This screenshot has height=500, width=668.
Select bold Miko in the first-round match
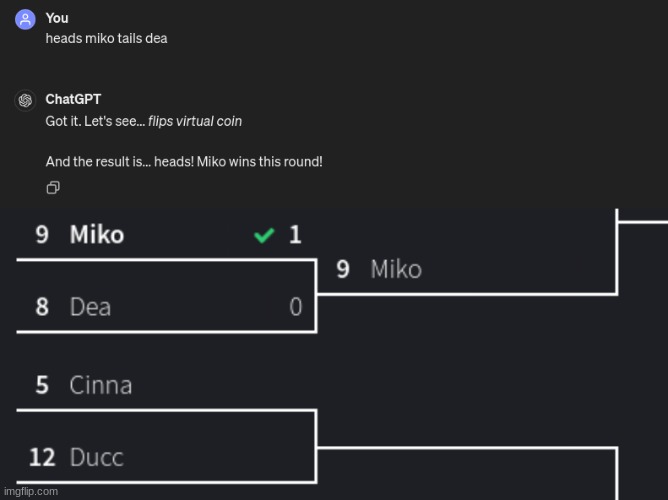pos(97,235)
